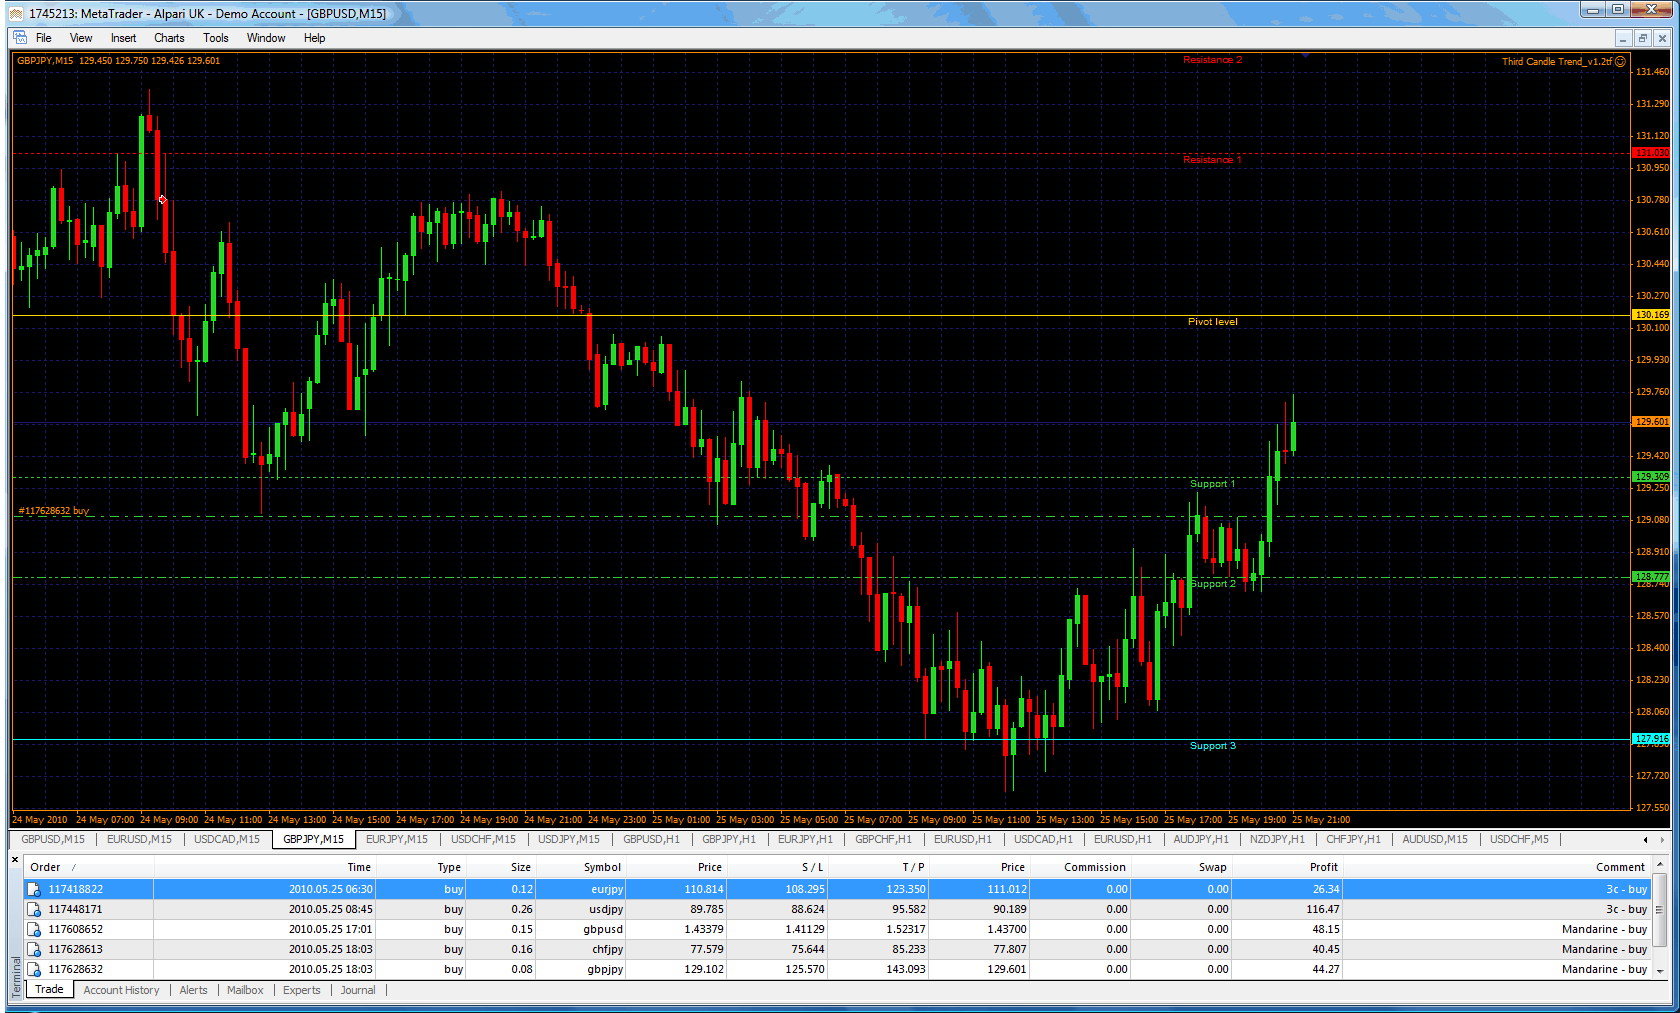The image size is (1680, 1013).
Task: Click order icon for ticket 117448171
Action: [x=34, y=909]
